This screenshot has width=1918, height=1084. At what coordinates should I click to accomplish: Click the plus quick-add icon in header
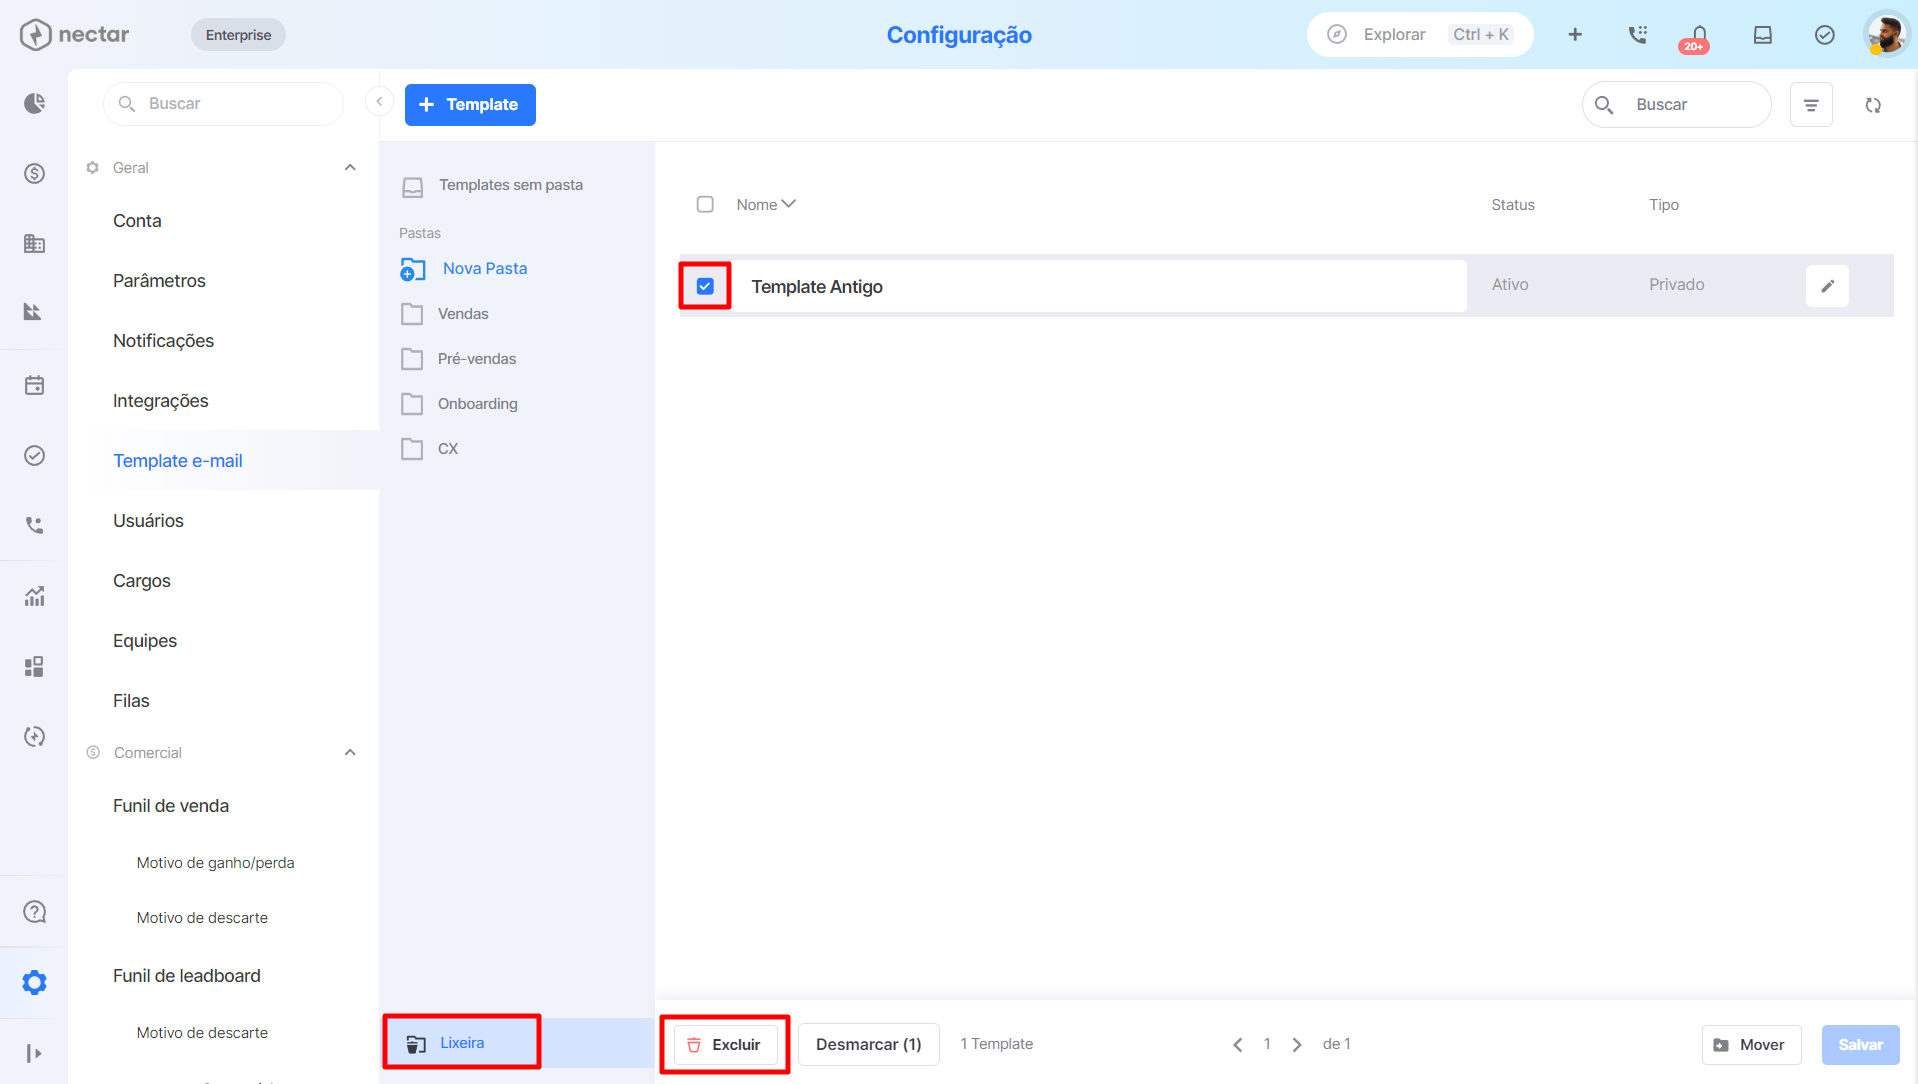(x=1575, y=35)
